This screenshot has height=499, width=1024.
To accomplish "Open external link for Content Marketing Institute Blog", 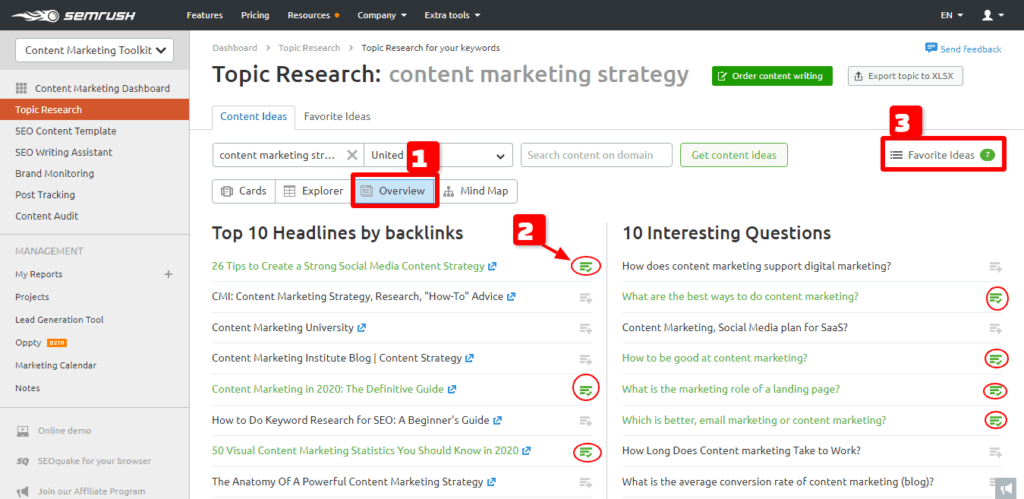I will coord(469,359).
